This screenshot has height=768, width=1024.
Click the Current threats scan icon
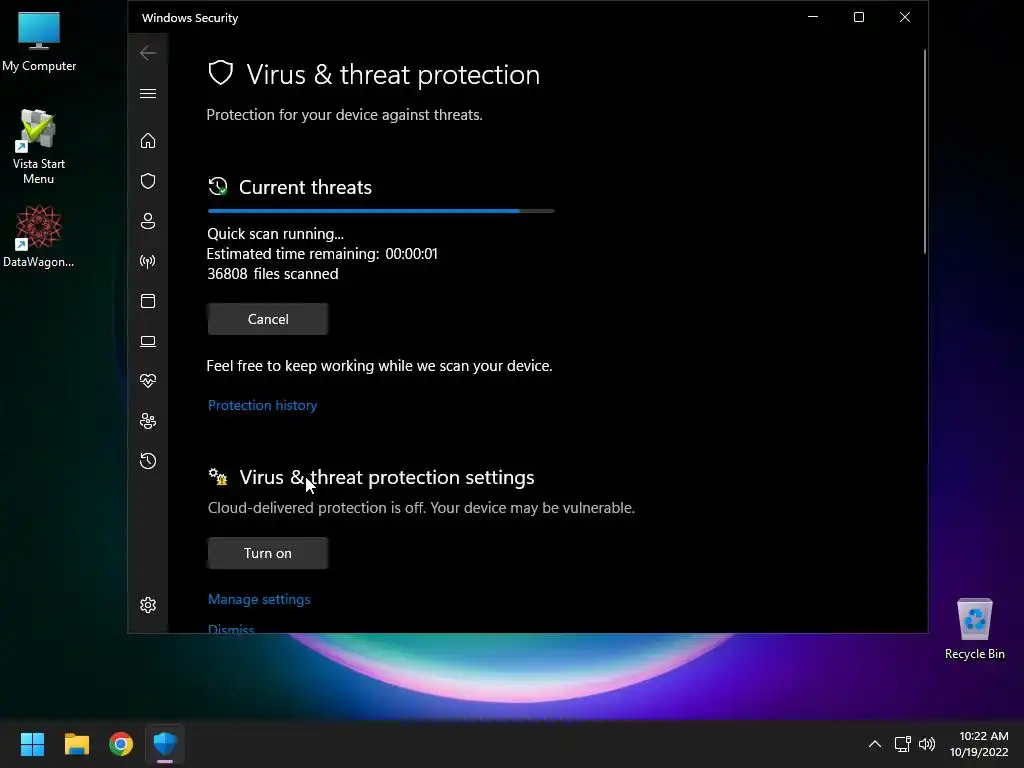[x=218, y=187]
